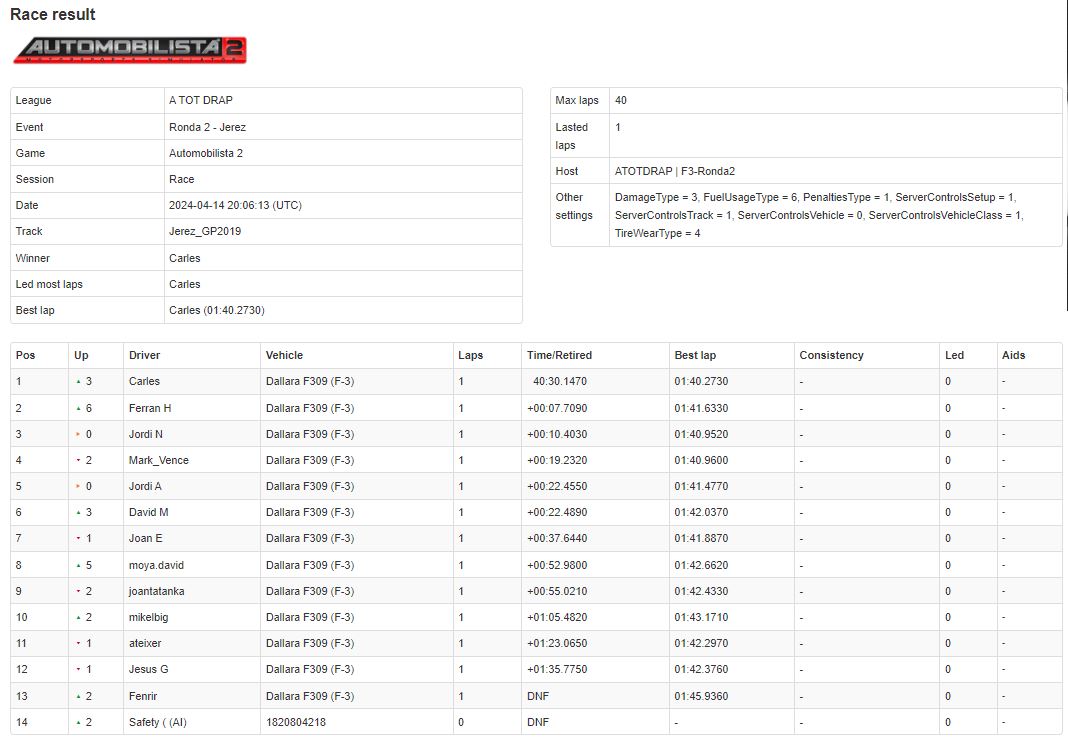Viewport: 1068px width, 740px height.
Task: Click driver name Safety ( (AI)
Action: (x=157, y=722)
